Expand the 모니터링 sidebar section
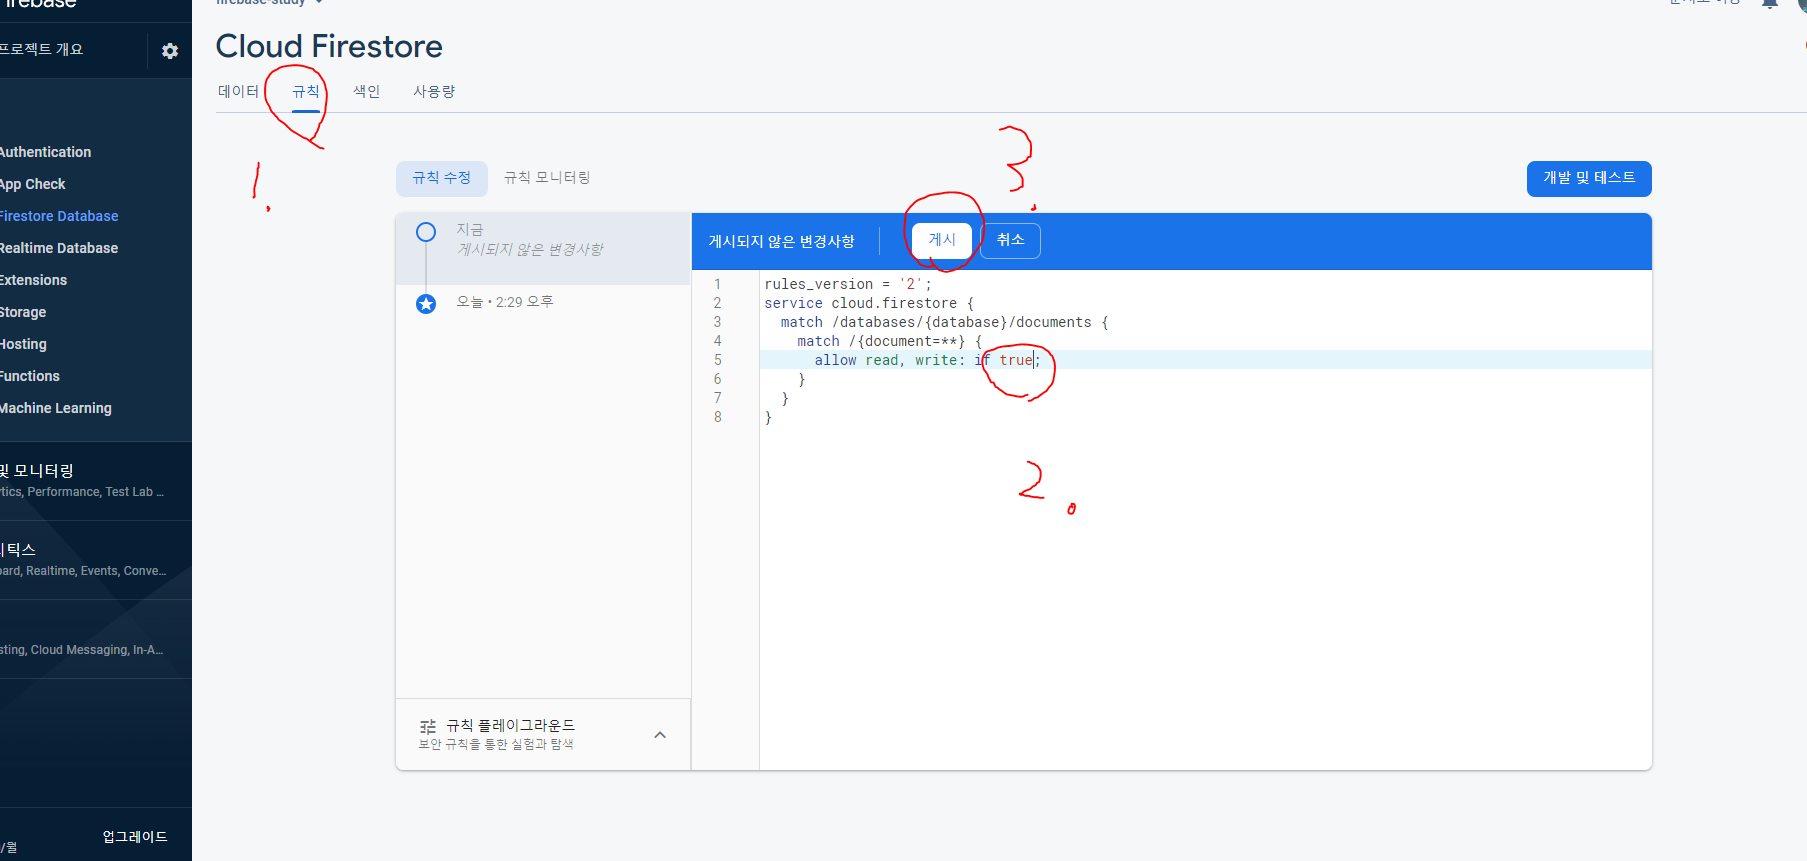Viewport: 1807px width, 861px height. [x=96, y=480]
